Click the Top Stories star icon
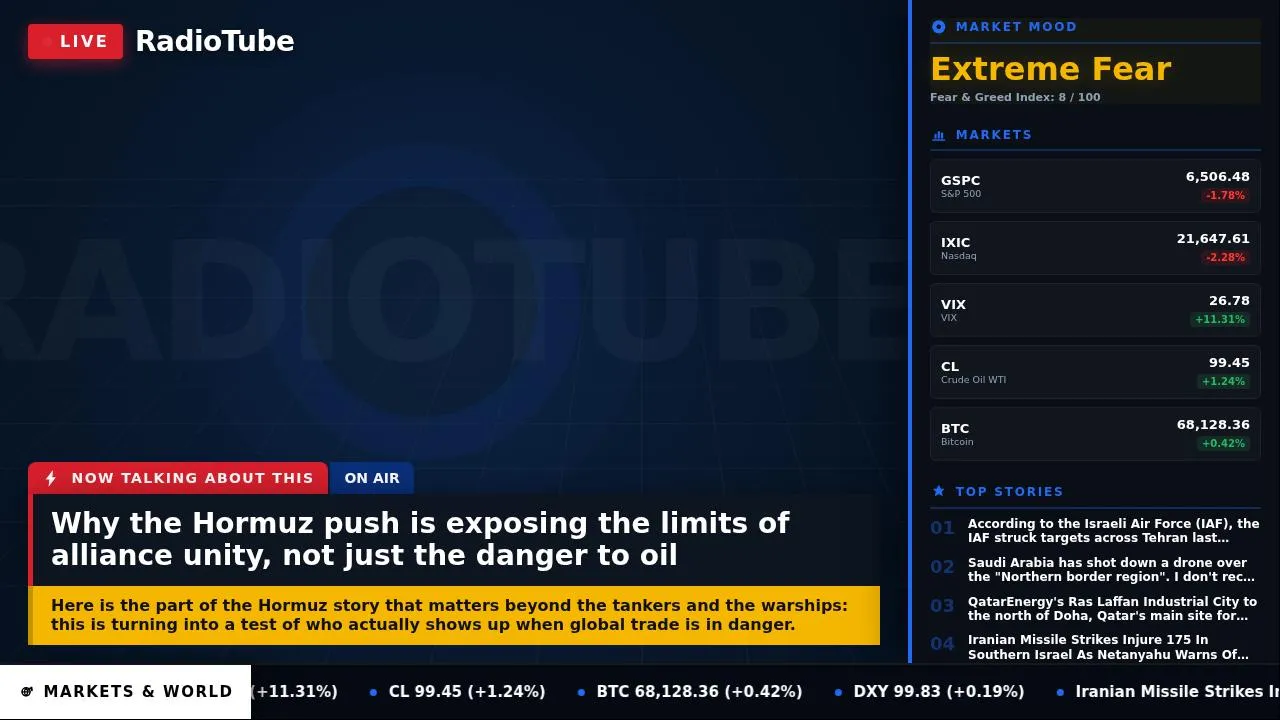Screen dimensions: 1280x720 click(x=938, y=491)
